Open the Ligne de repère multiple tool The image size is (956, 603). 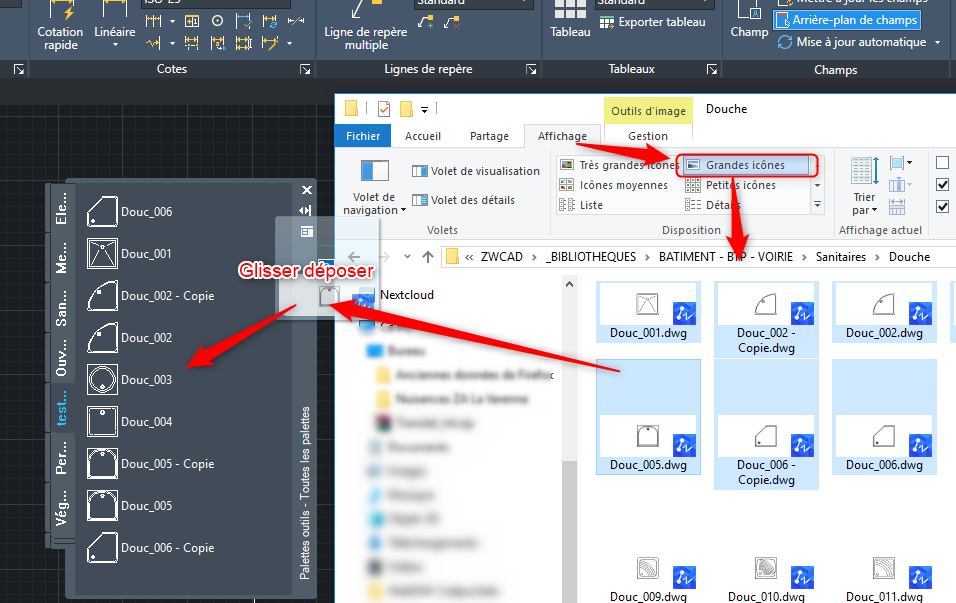365,26
